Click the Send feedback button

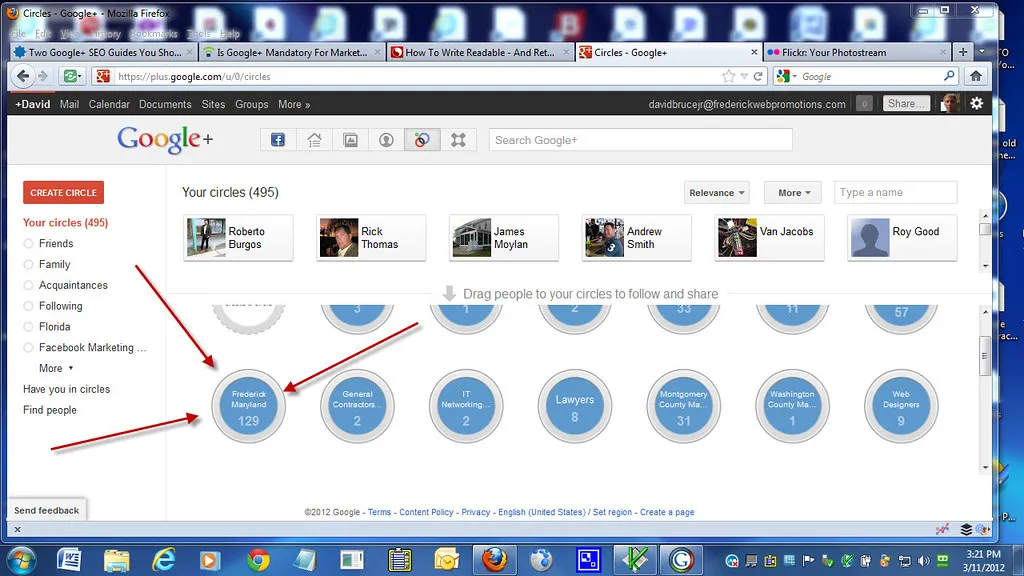(46, 510)
